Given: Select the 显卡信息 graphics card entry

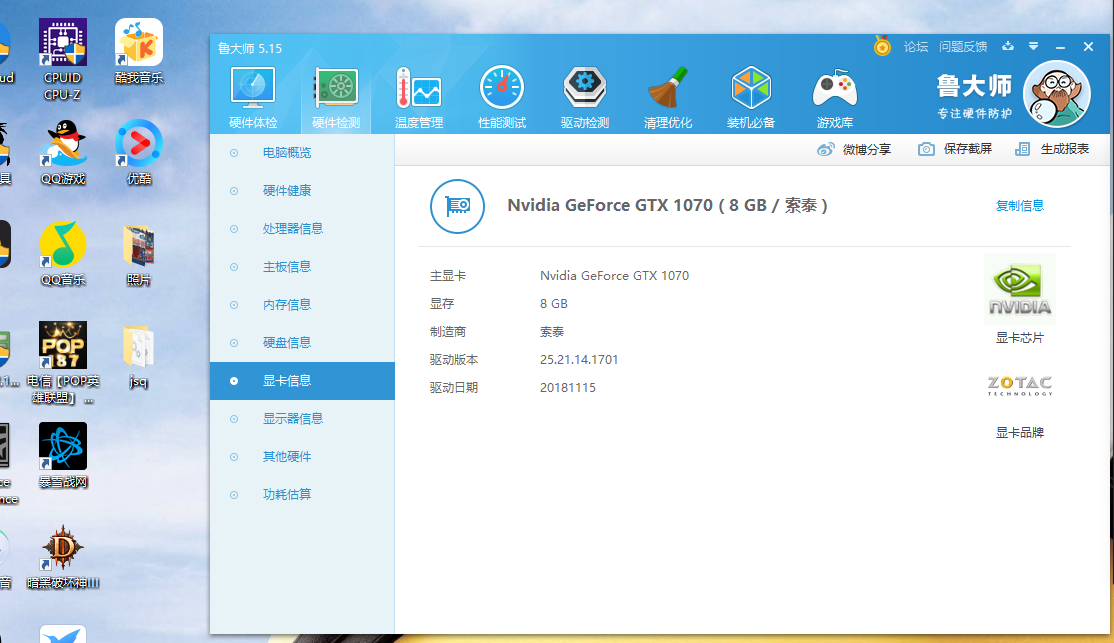Looking at the screenshot, I should (x=302, y=381).
